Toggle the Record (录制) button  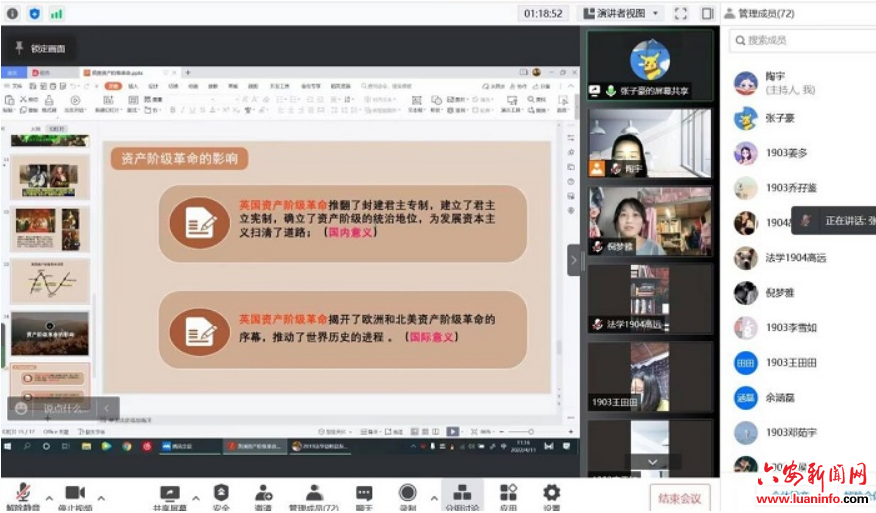tap(407, 493)
